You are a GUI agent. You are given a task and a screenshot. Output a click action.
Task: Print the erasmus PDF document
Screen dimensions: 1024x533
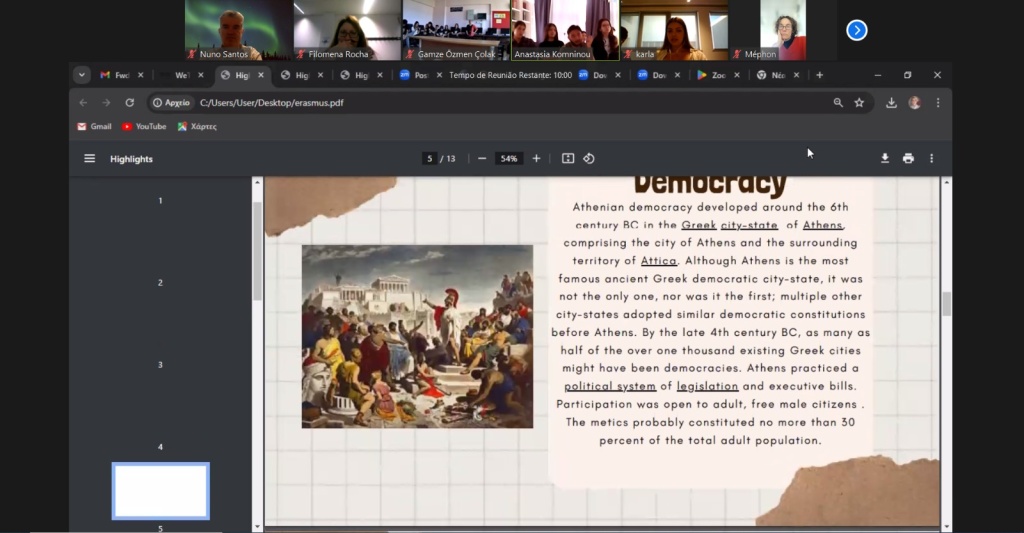908,158
